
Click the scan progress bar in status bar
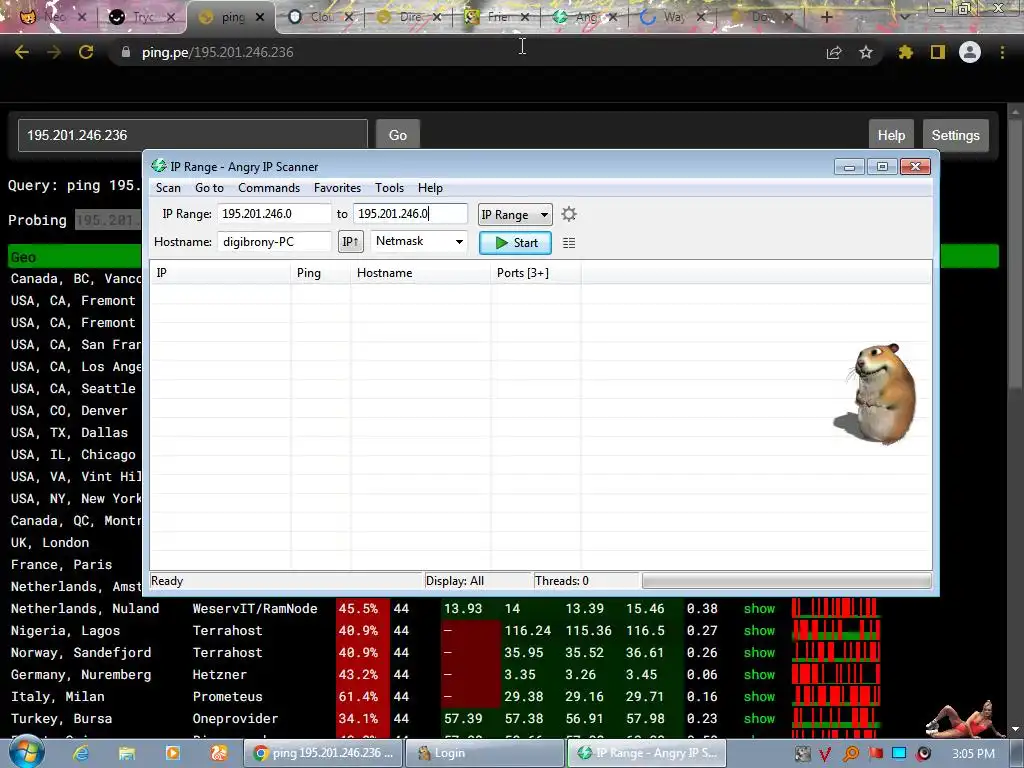pos(787,581)
